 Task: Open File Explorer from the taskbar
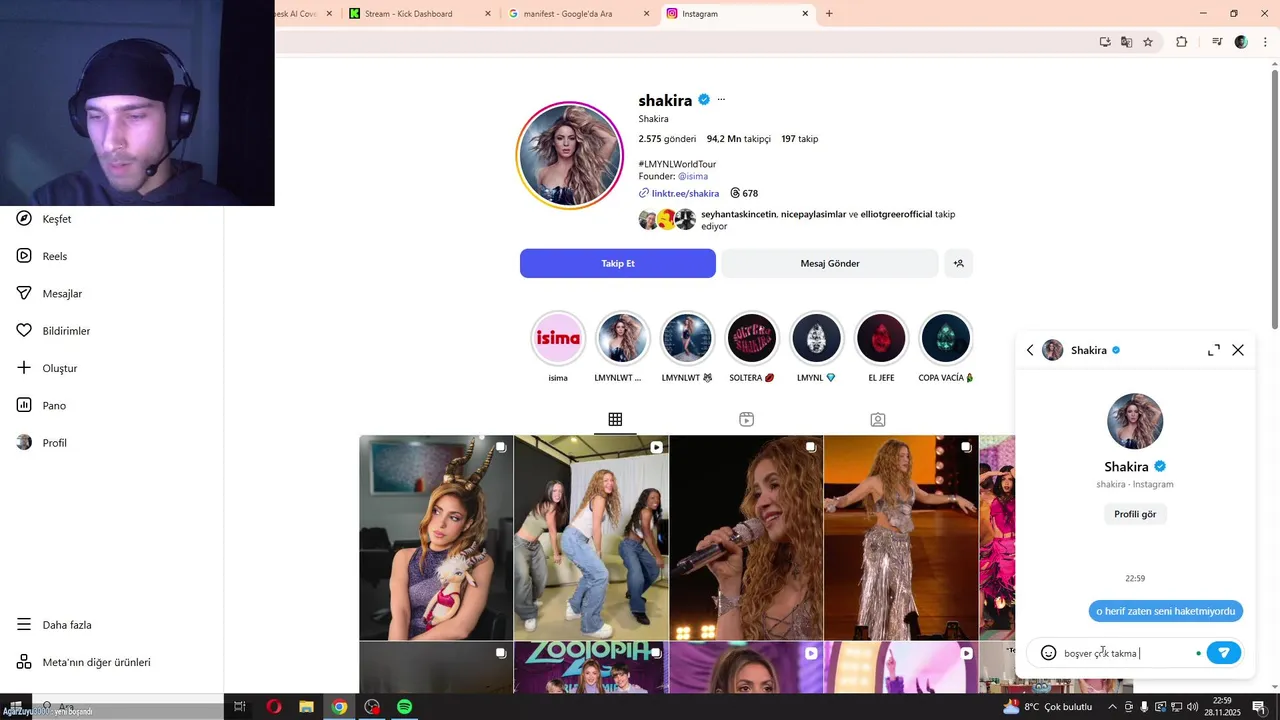point(307,707)
